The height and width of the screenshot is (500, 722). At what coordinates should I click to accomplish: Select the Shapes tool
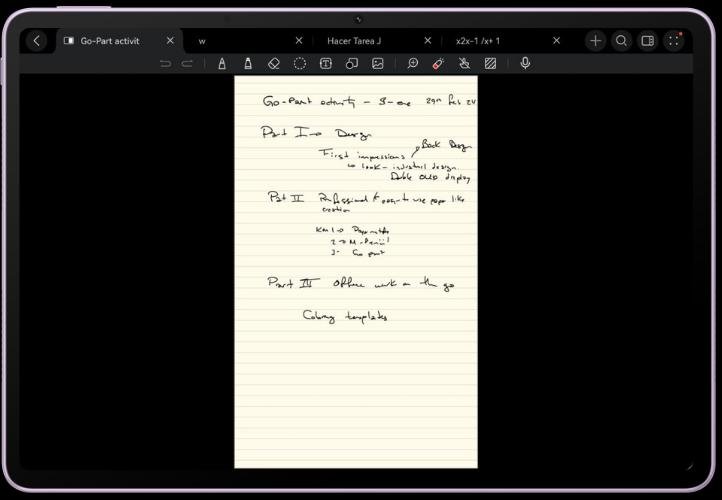(x=352, y=64)
